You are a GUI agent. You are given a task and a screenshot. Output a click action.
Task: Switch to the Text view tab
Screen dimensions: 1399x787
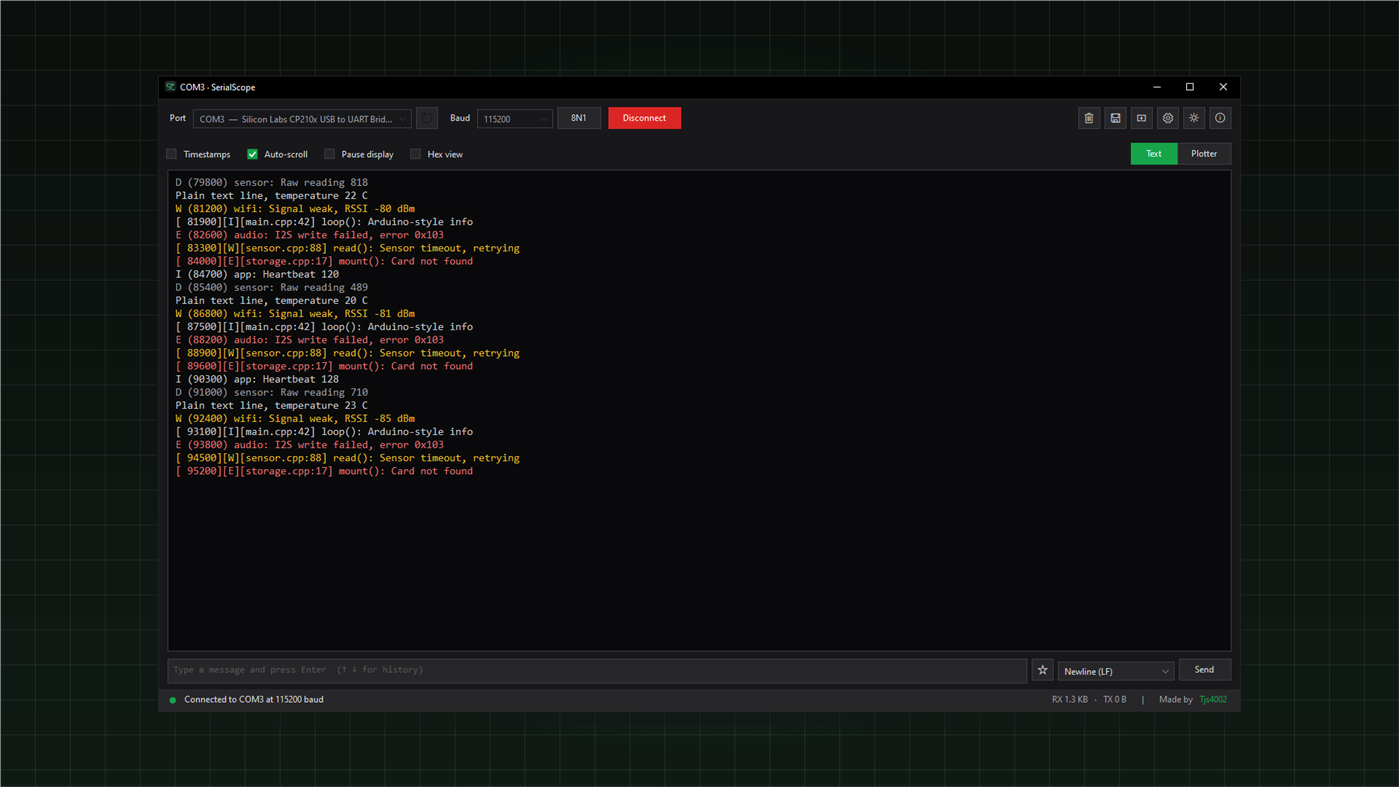[x=1154, y=153]
